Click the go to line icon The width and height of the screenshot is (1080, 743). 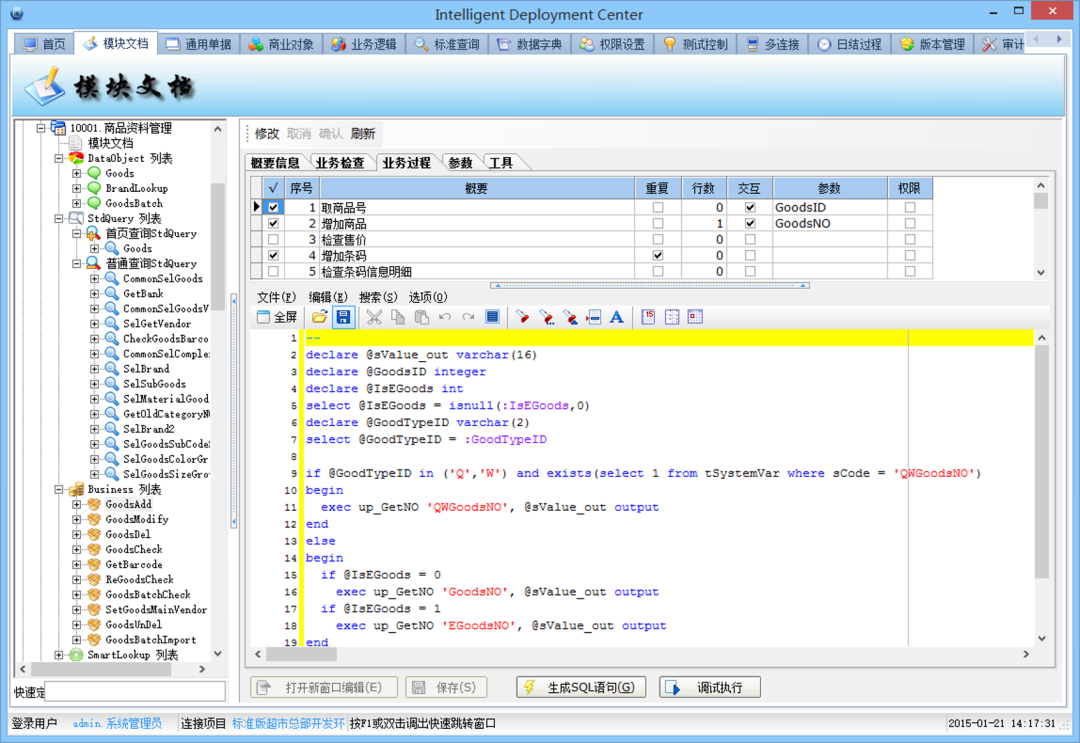(593, 317)
